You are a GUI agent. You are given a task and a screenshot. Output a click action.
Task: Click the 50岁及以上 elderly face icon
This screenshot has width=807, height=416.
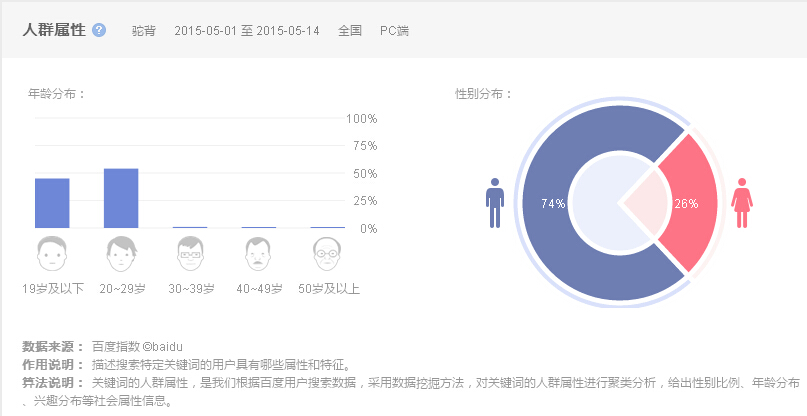click(327, 254)
